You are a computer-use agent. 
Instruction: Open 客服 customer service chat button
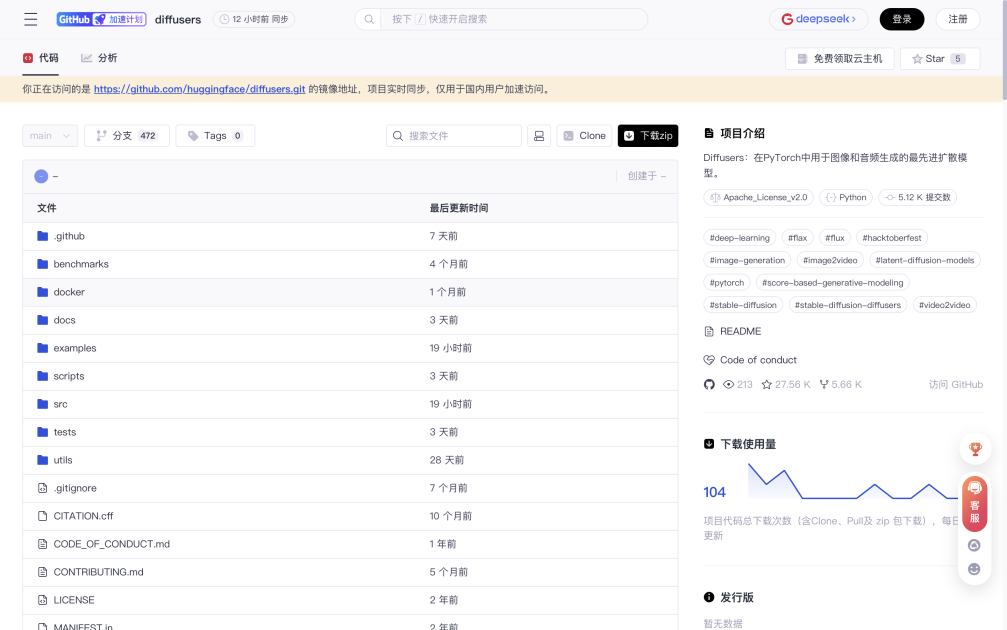click(975, 503)
